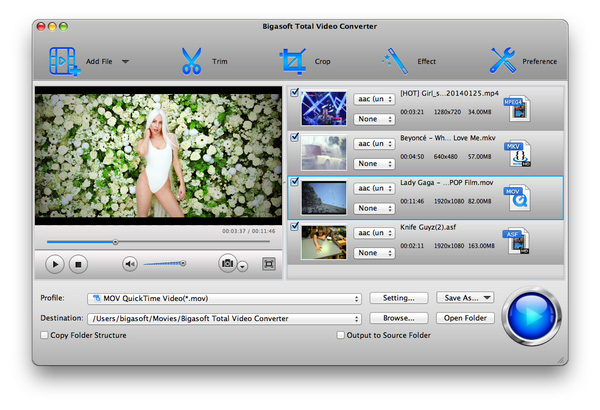This screenshot has height=410, width=600.
Task: Open audio track dropdown for Beyoncé mkv
Action: [x=374, y=144]
